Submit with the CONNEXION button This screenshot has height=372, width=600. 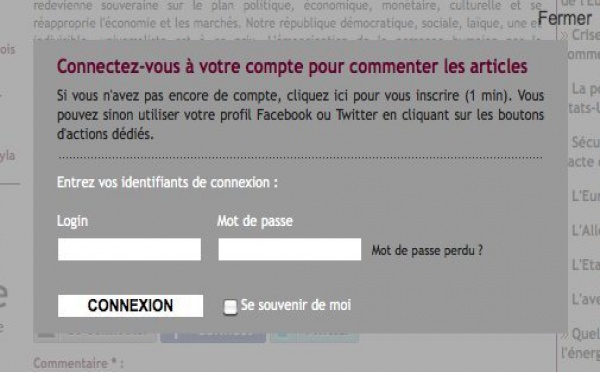[130, 305]
